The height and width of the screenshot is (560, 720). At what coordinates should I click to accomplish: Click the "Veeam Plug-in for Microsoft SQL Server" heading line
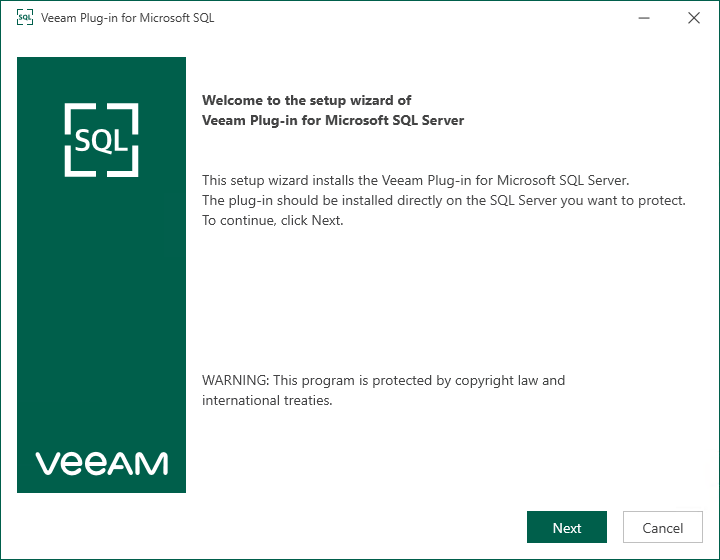coord(333,120)
